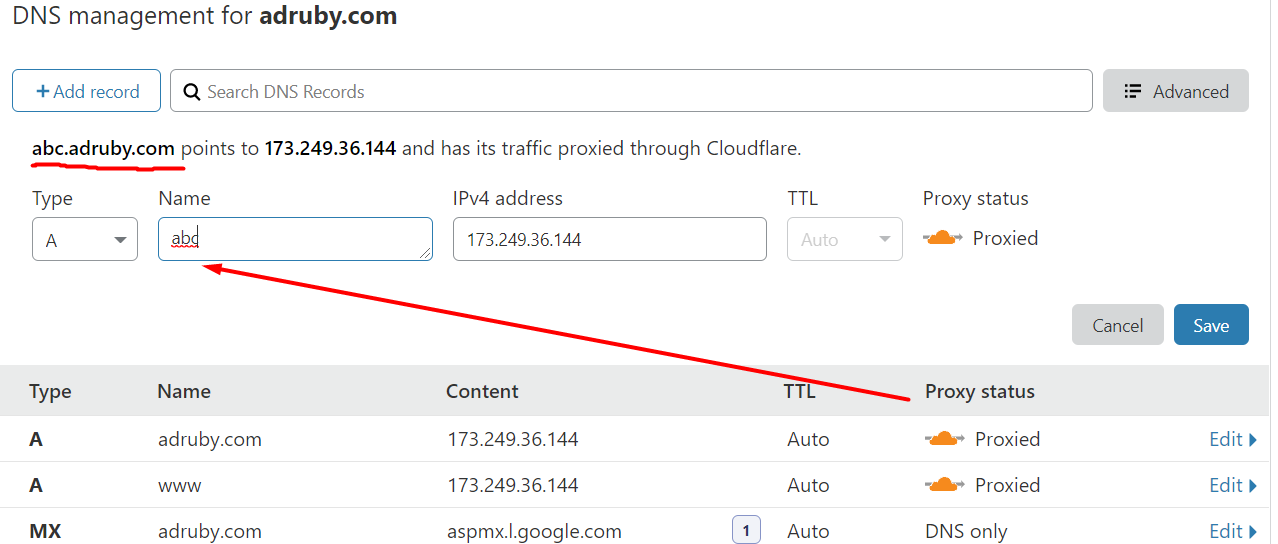Screen dimensions: 1278x544
Task: Click the Type column header
Action: (x=50, y=391)
